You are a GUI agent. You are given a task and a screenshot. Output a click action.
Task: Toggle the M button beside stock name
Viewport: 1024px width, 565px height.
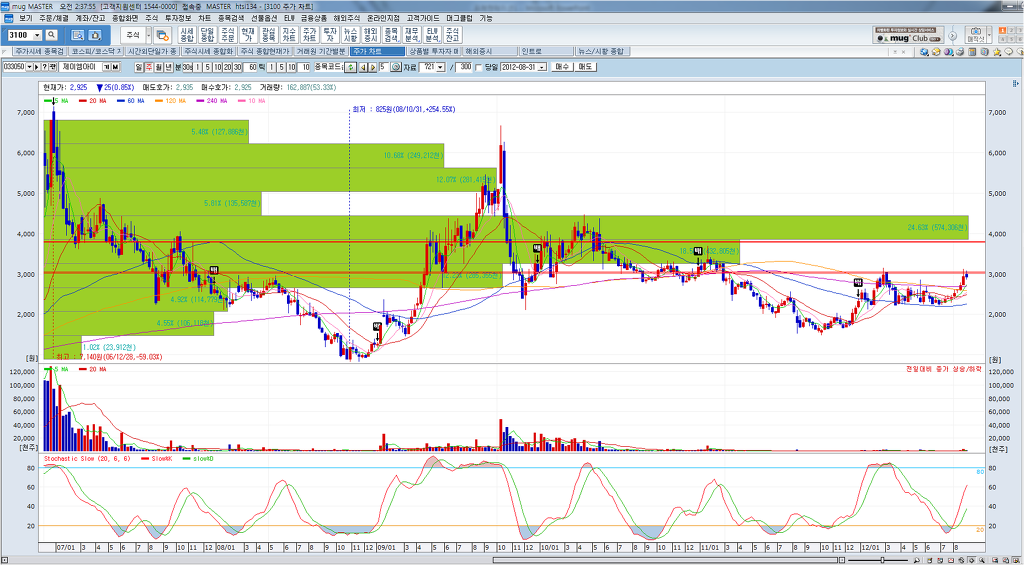tap(115, 67)
